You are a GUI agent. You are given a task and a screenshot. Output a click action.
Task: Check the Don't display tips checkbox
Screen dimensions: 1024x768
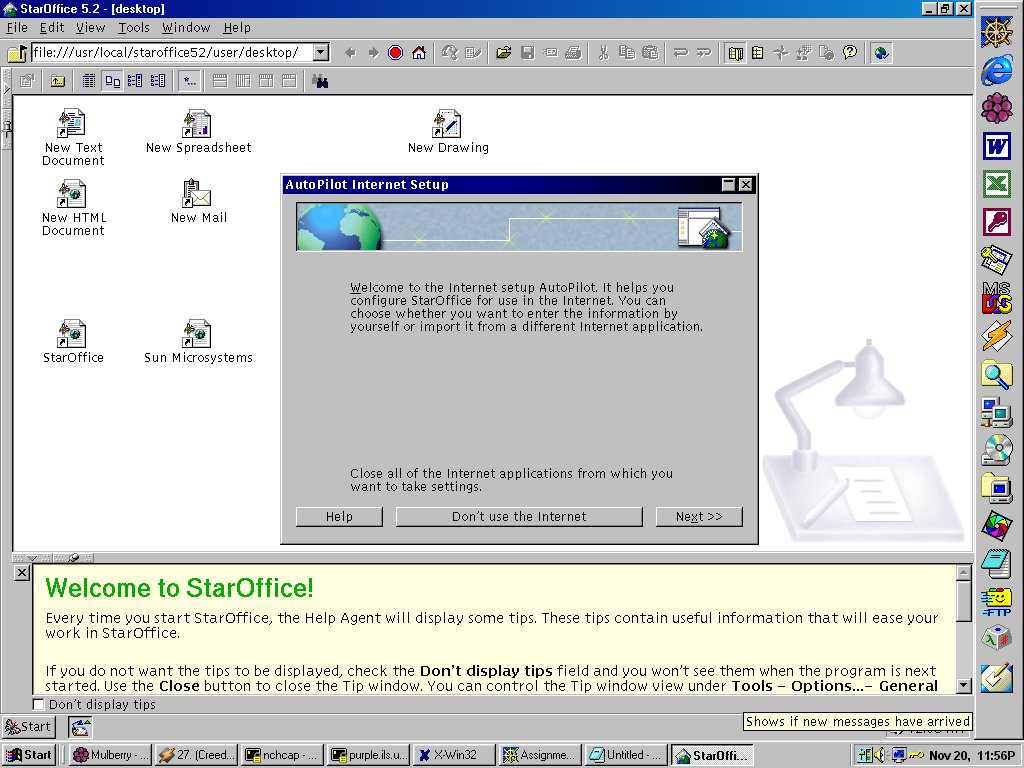[39, 704]
